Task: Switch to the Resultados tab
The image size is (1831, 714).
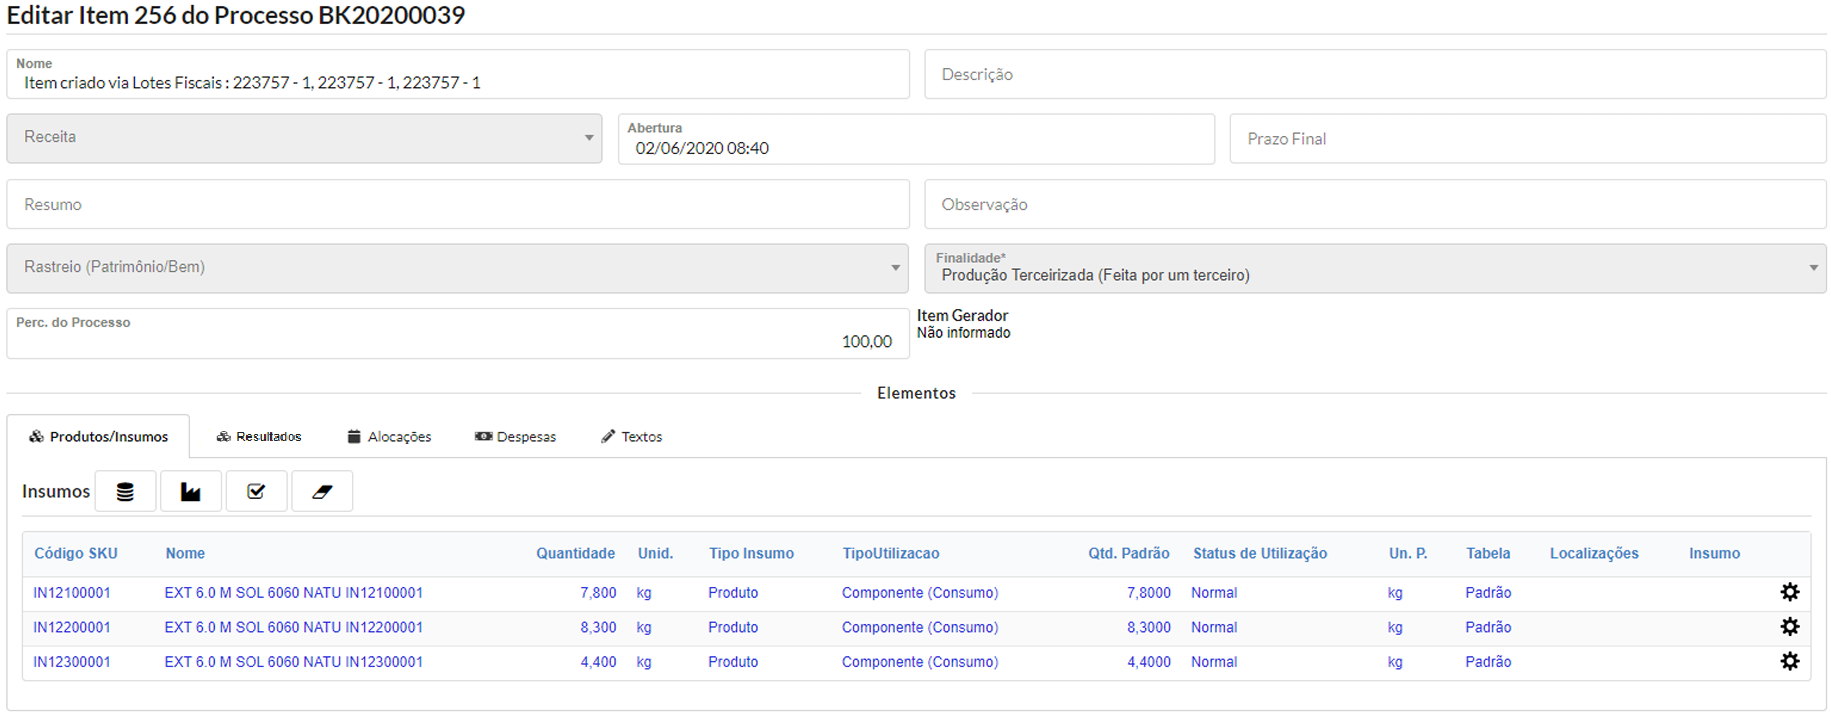Action: tap(259, 437)
